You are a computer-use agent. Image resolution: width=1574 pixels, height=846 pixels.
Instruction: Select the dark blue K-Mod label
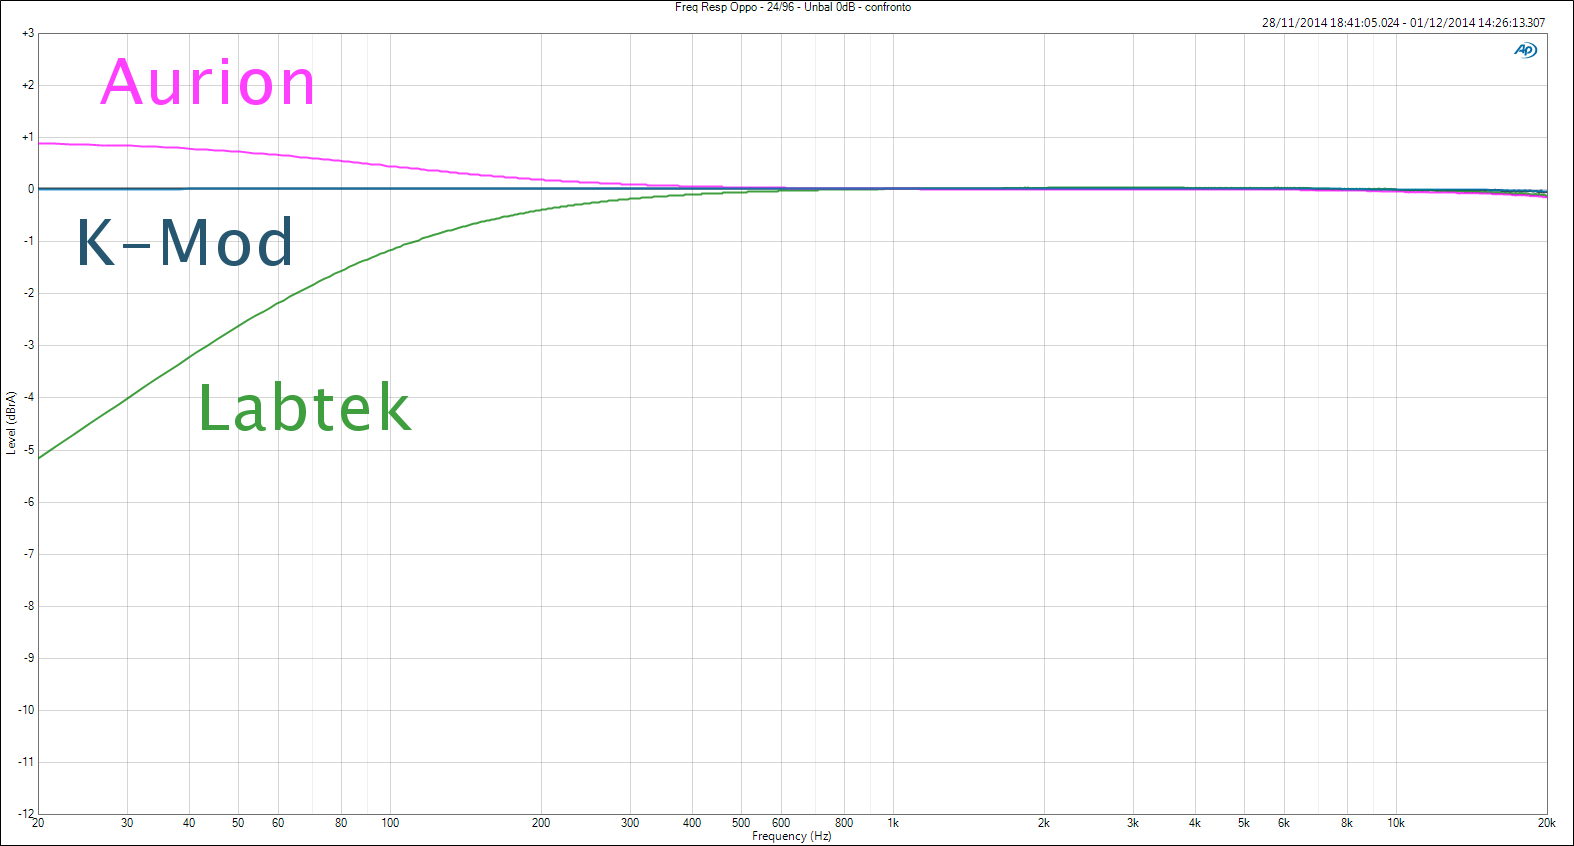click(x=185, y=243)
